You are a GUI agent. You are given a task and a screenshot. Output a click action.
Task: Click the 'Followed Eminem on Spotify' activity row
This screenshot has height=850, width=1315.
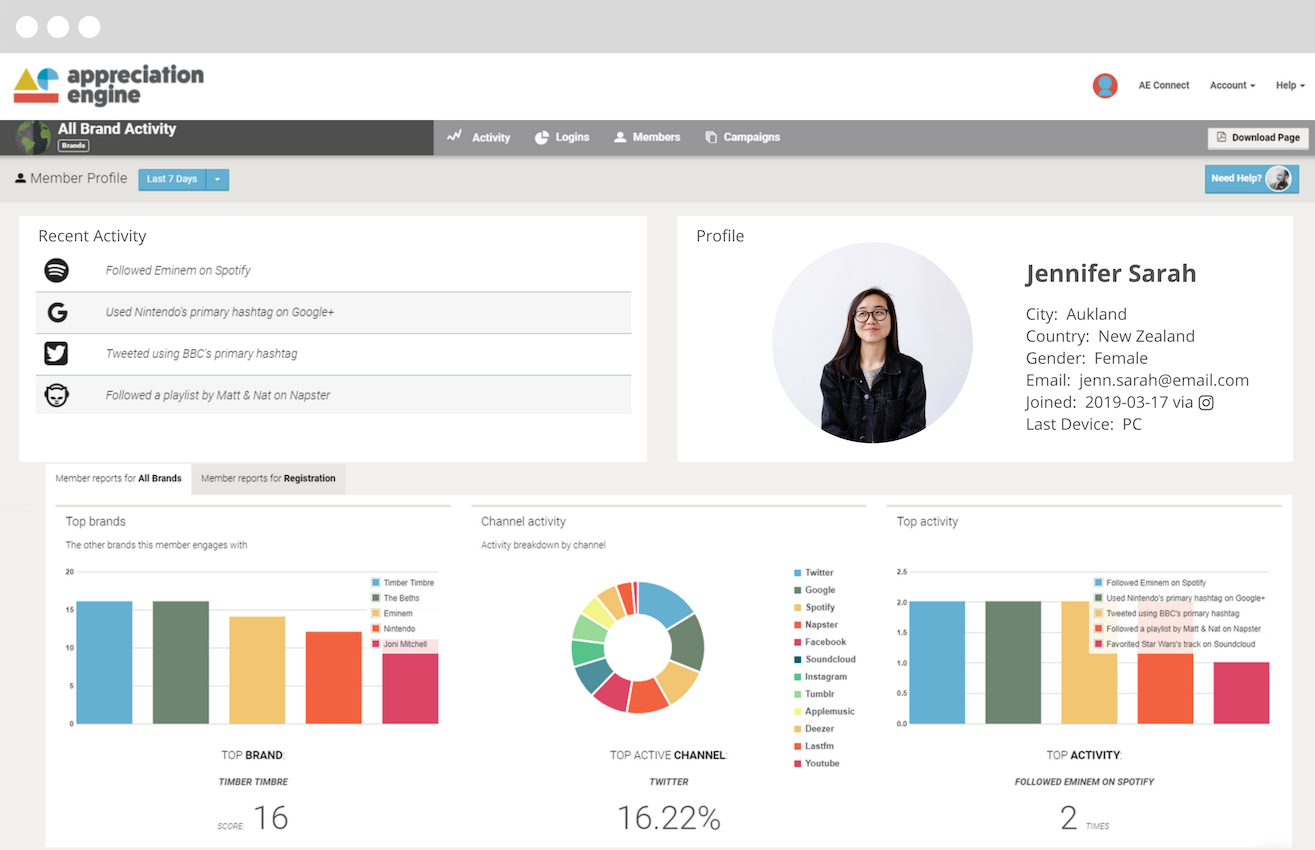click(333, 270)
